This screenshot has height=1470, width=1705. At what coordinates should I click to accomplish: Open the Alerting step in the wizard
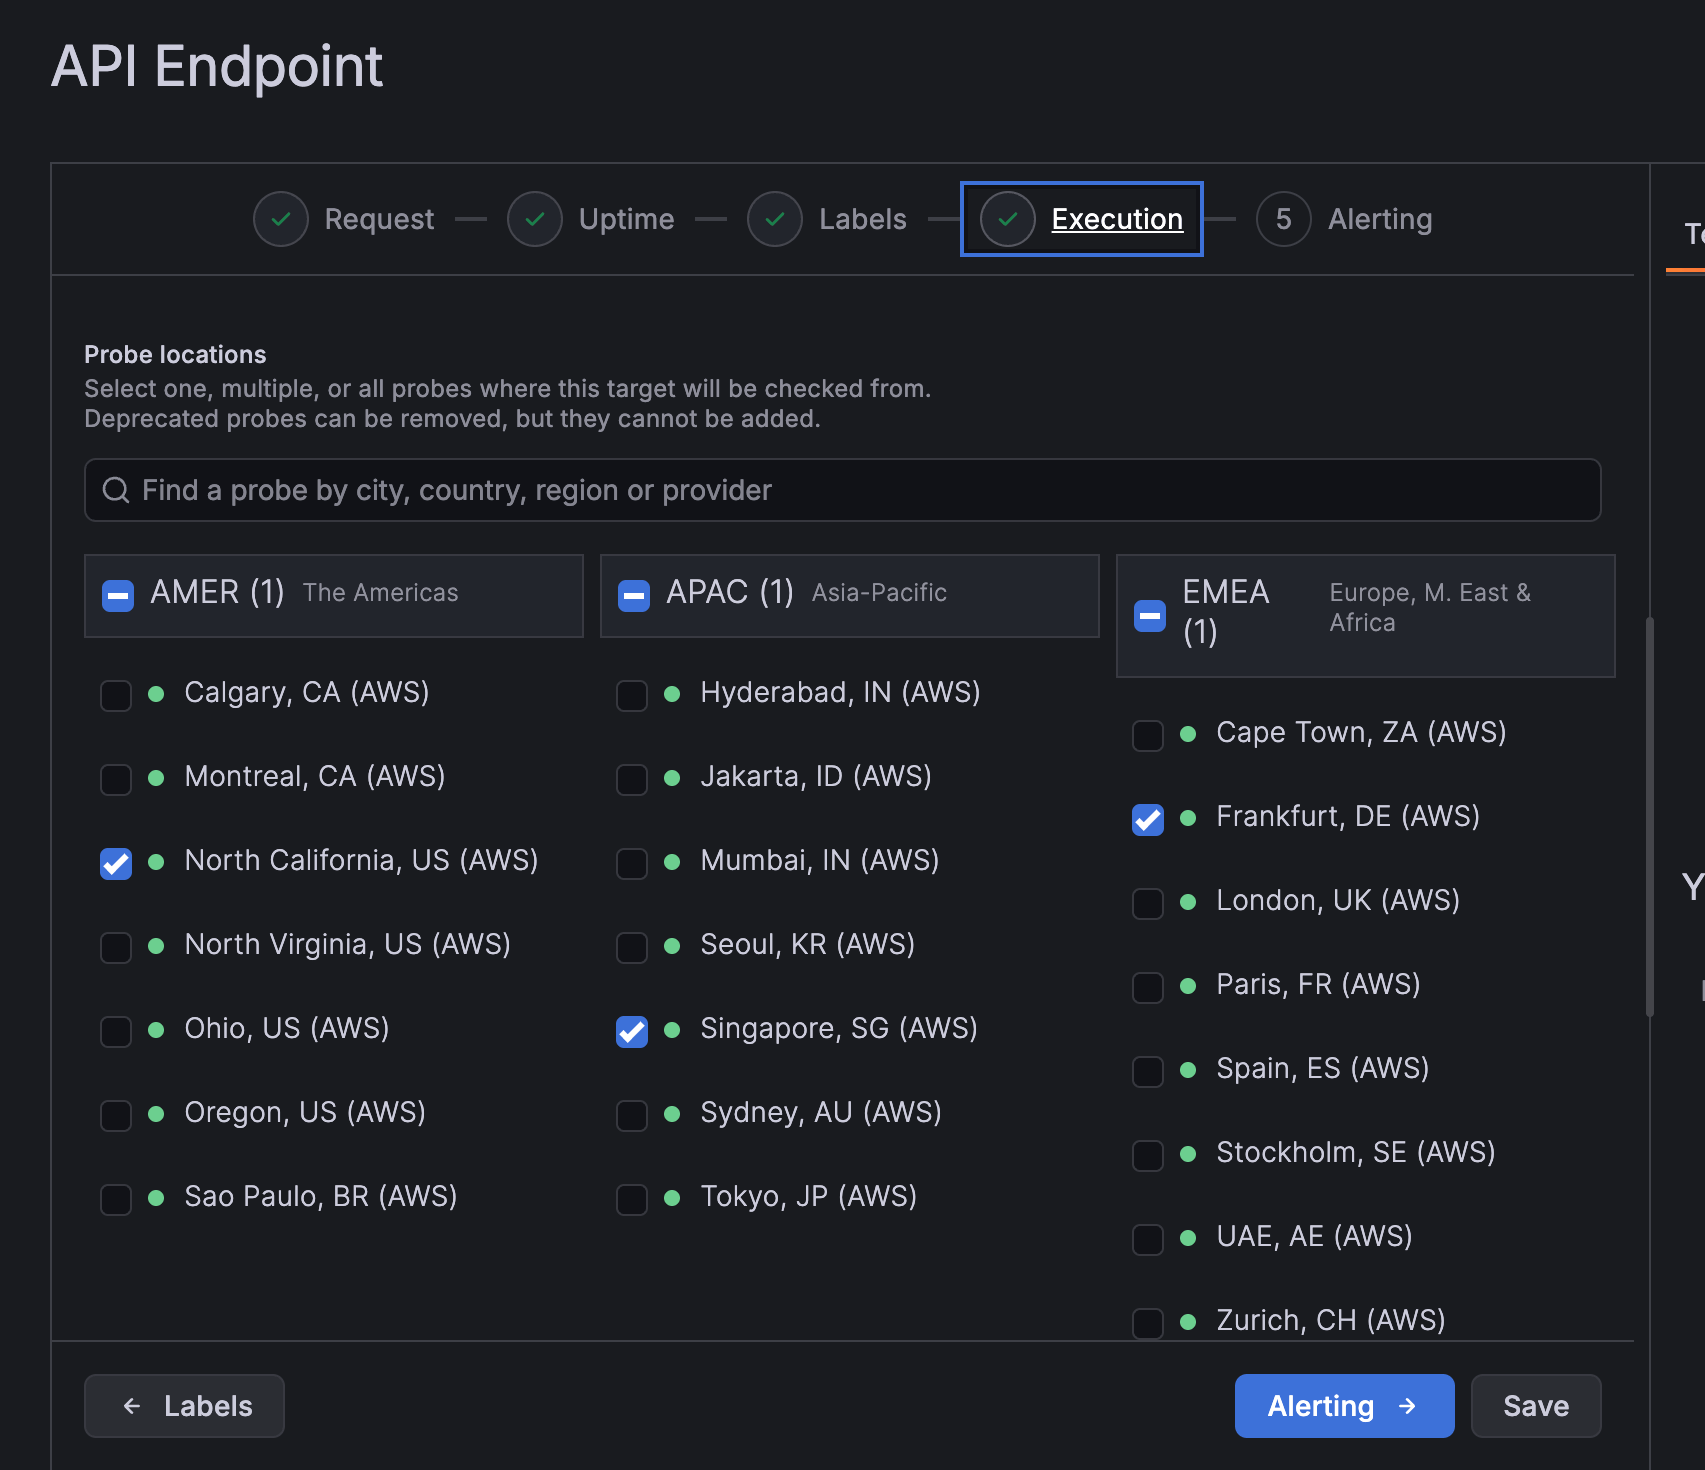(1380, 218)
